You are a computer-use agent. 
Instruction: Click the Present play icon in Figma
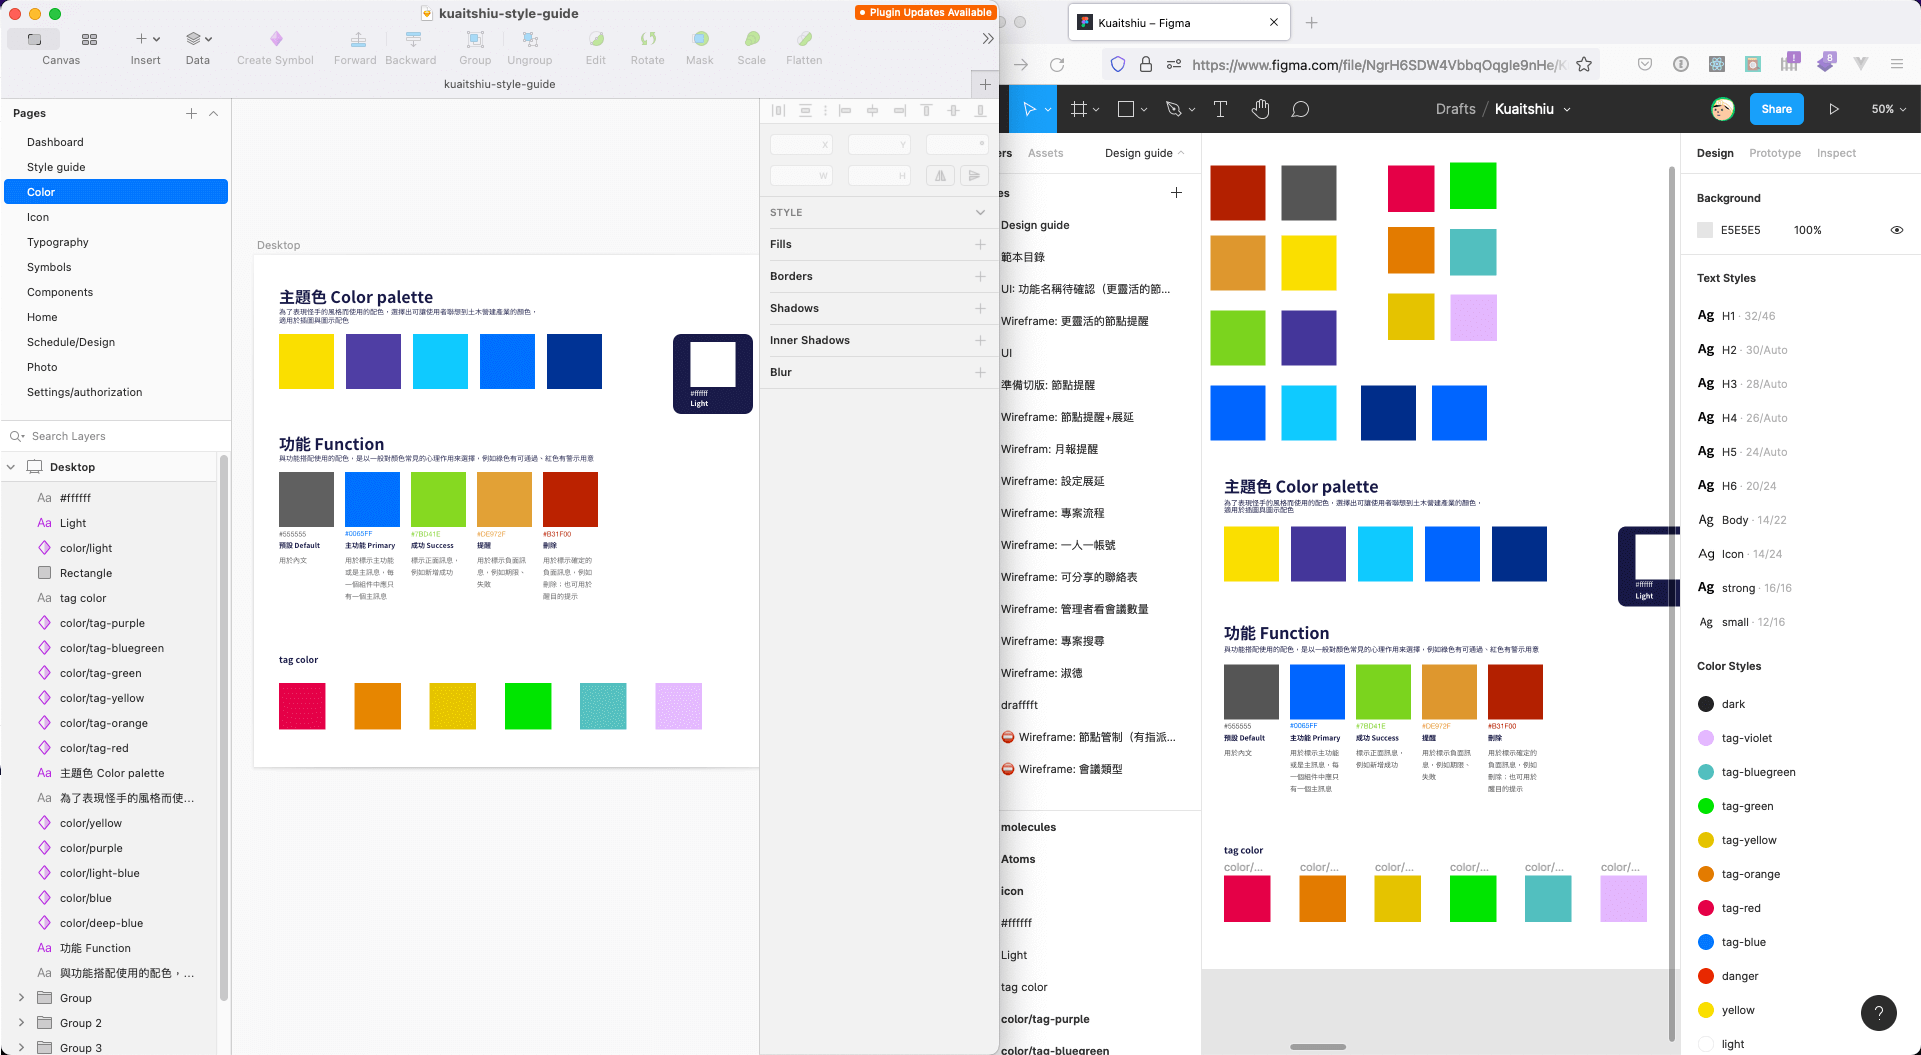(x=1834, y=109)
